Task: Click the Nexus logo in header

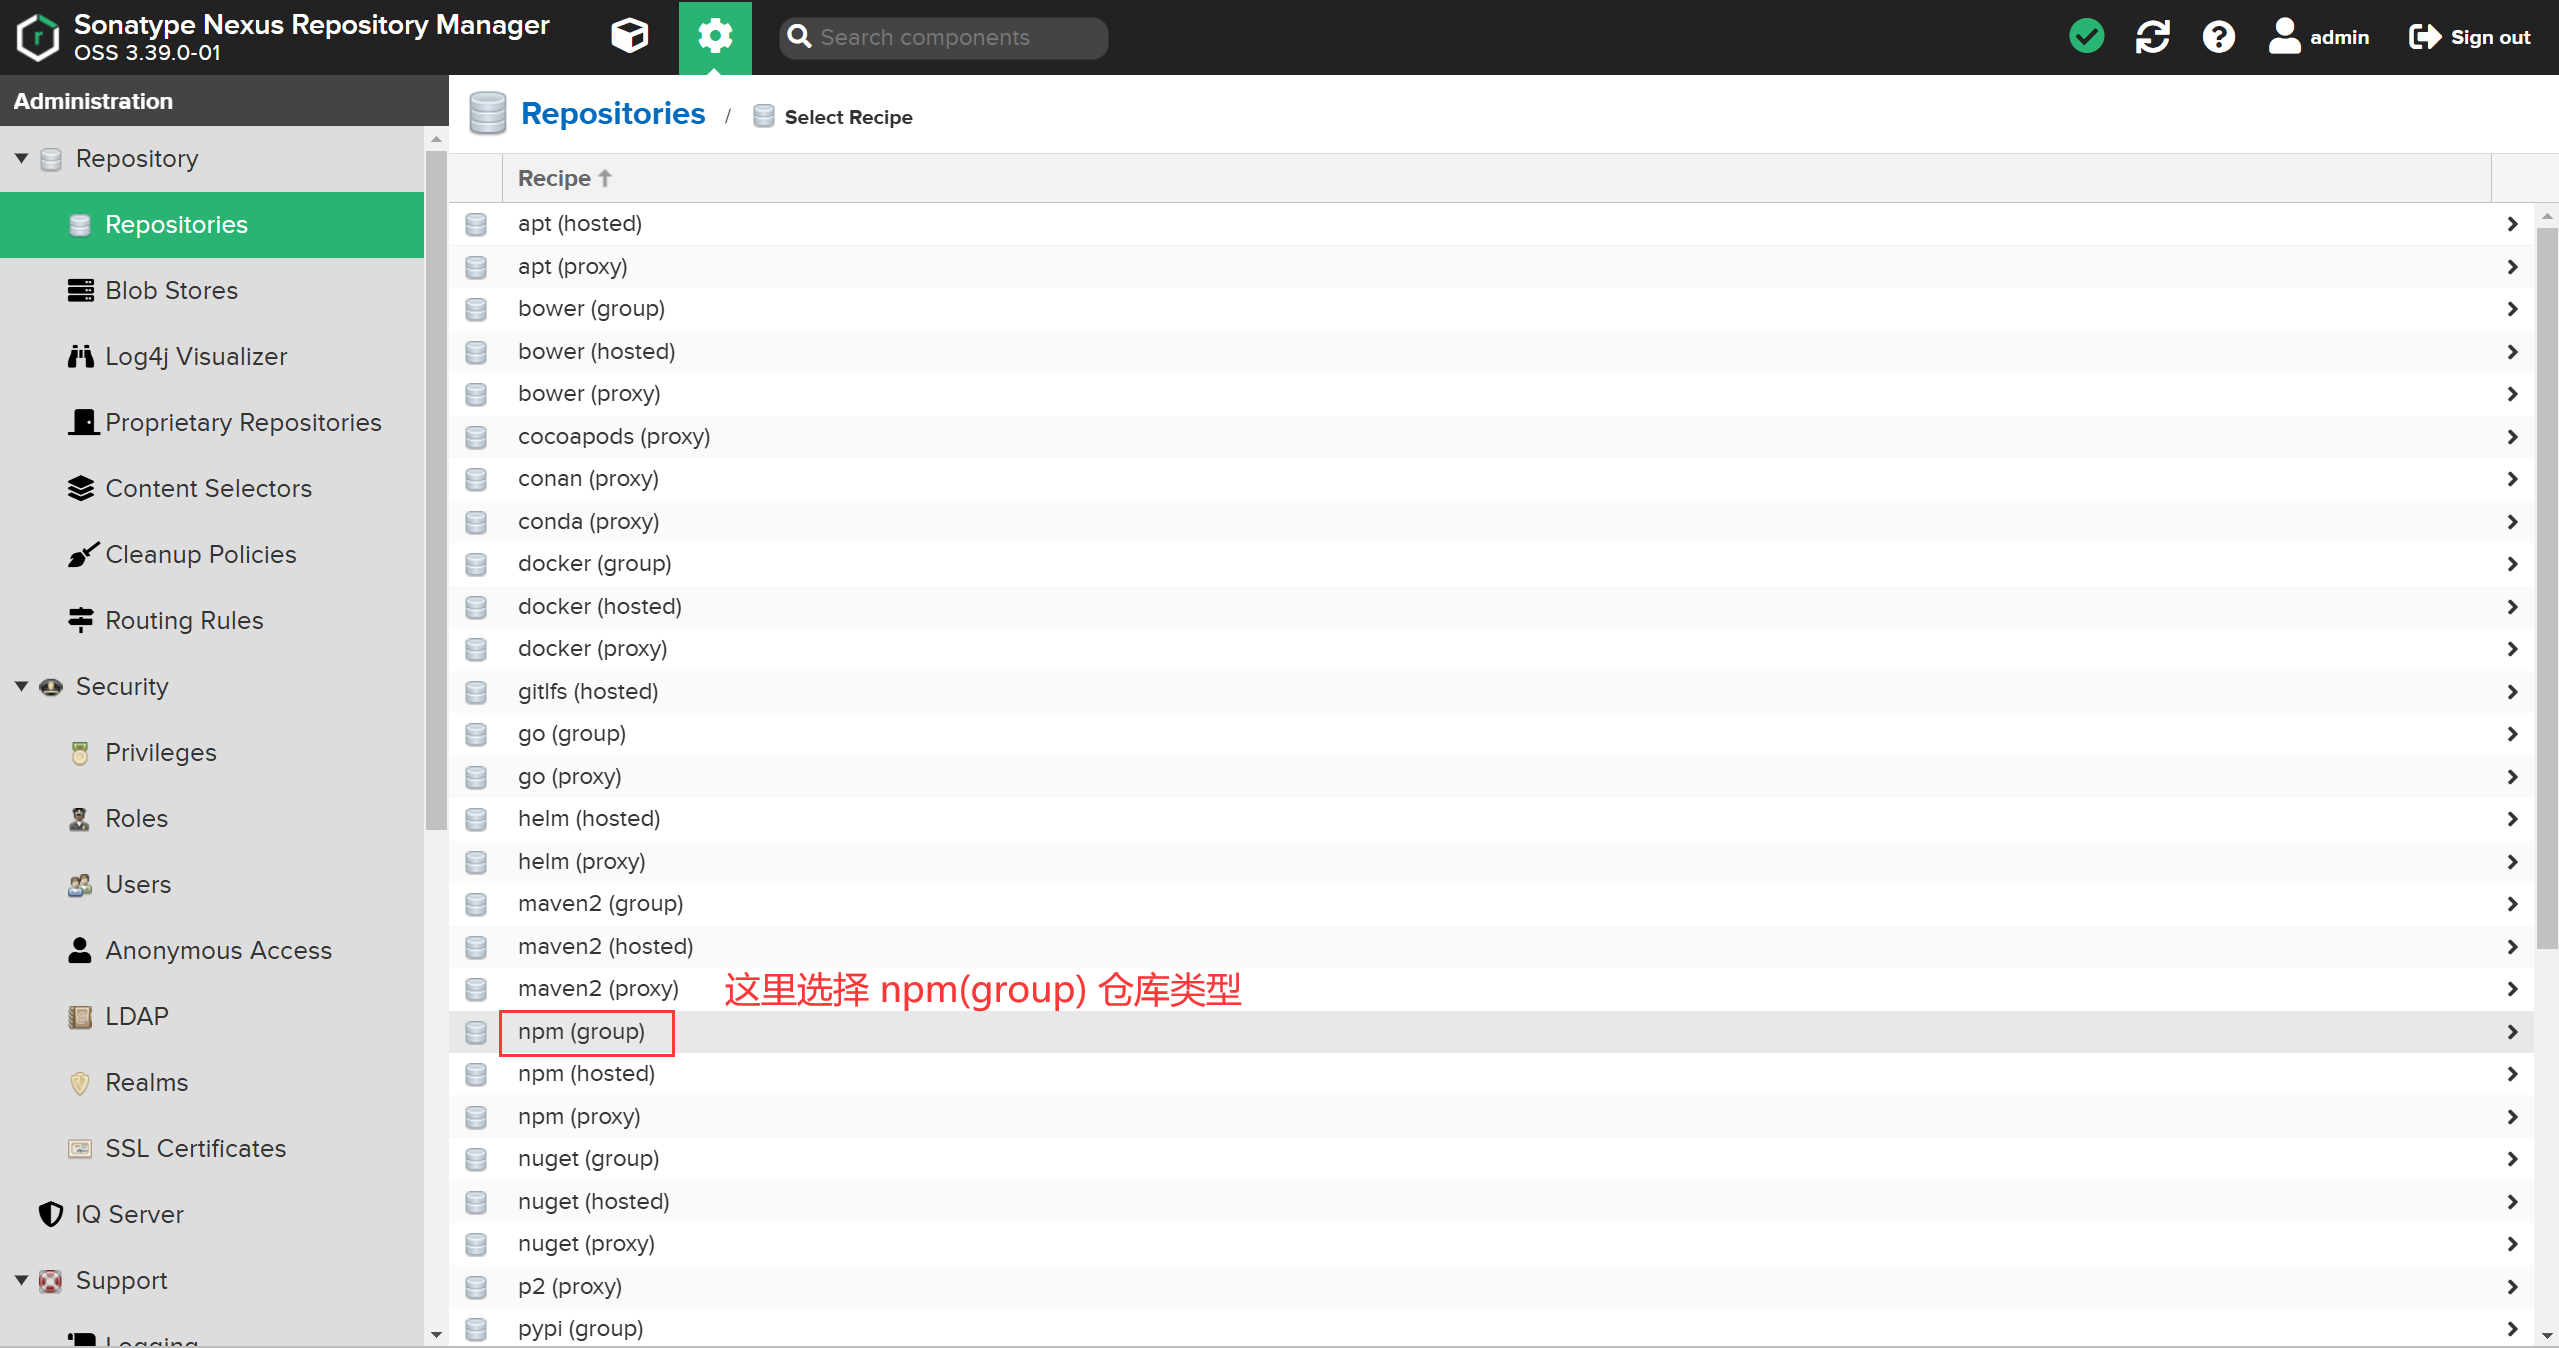Action: pyautogui.click(x=38, y=37)
